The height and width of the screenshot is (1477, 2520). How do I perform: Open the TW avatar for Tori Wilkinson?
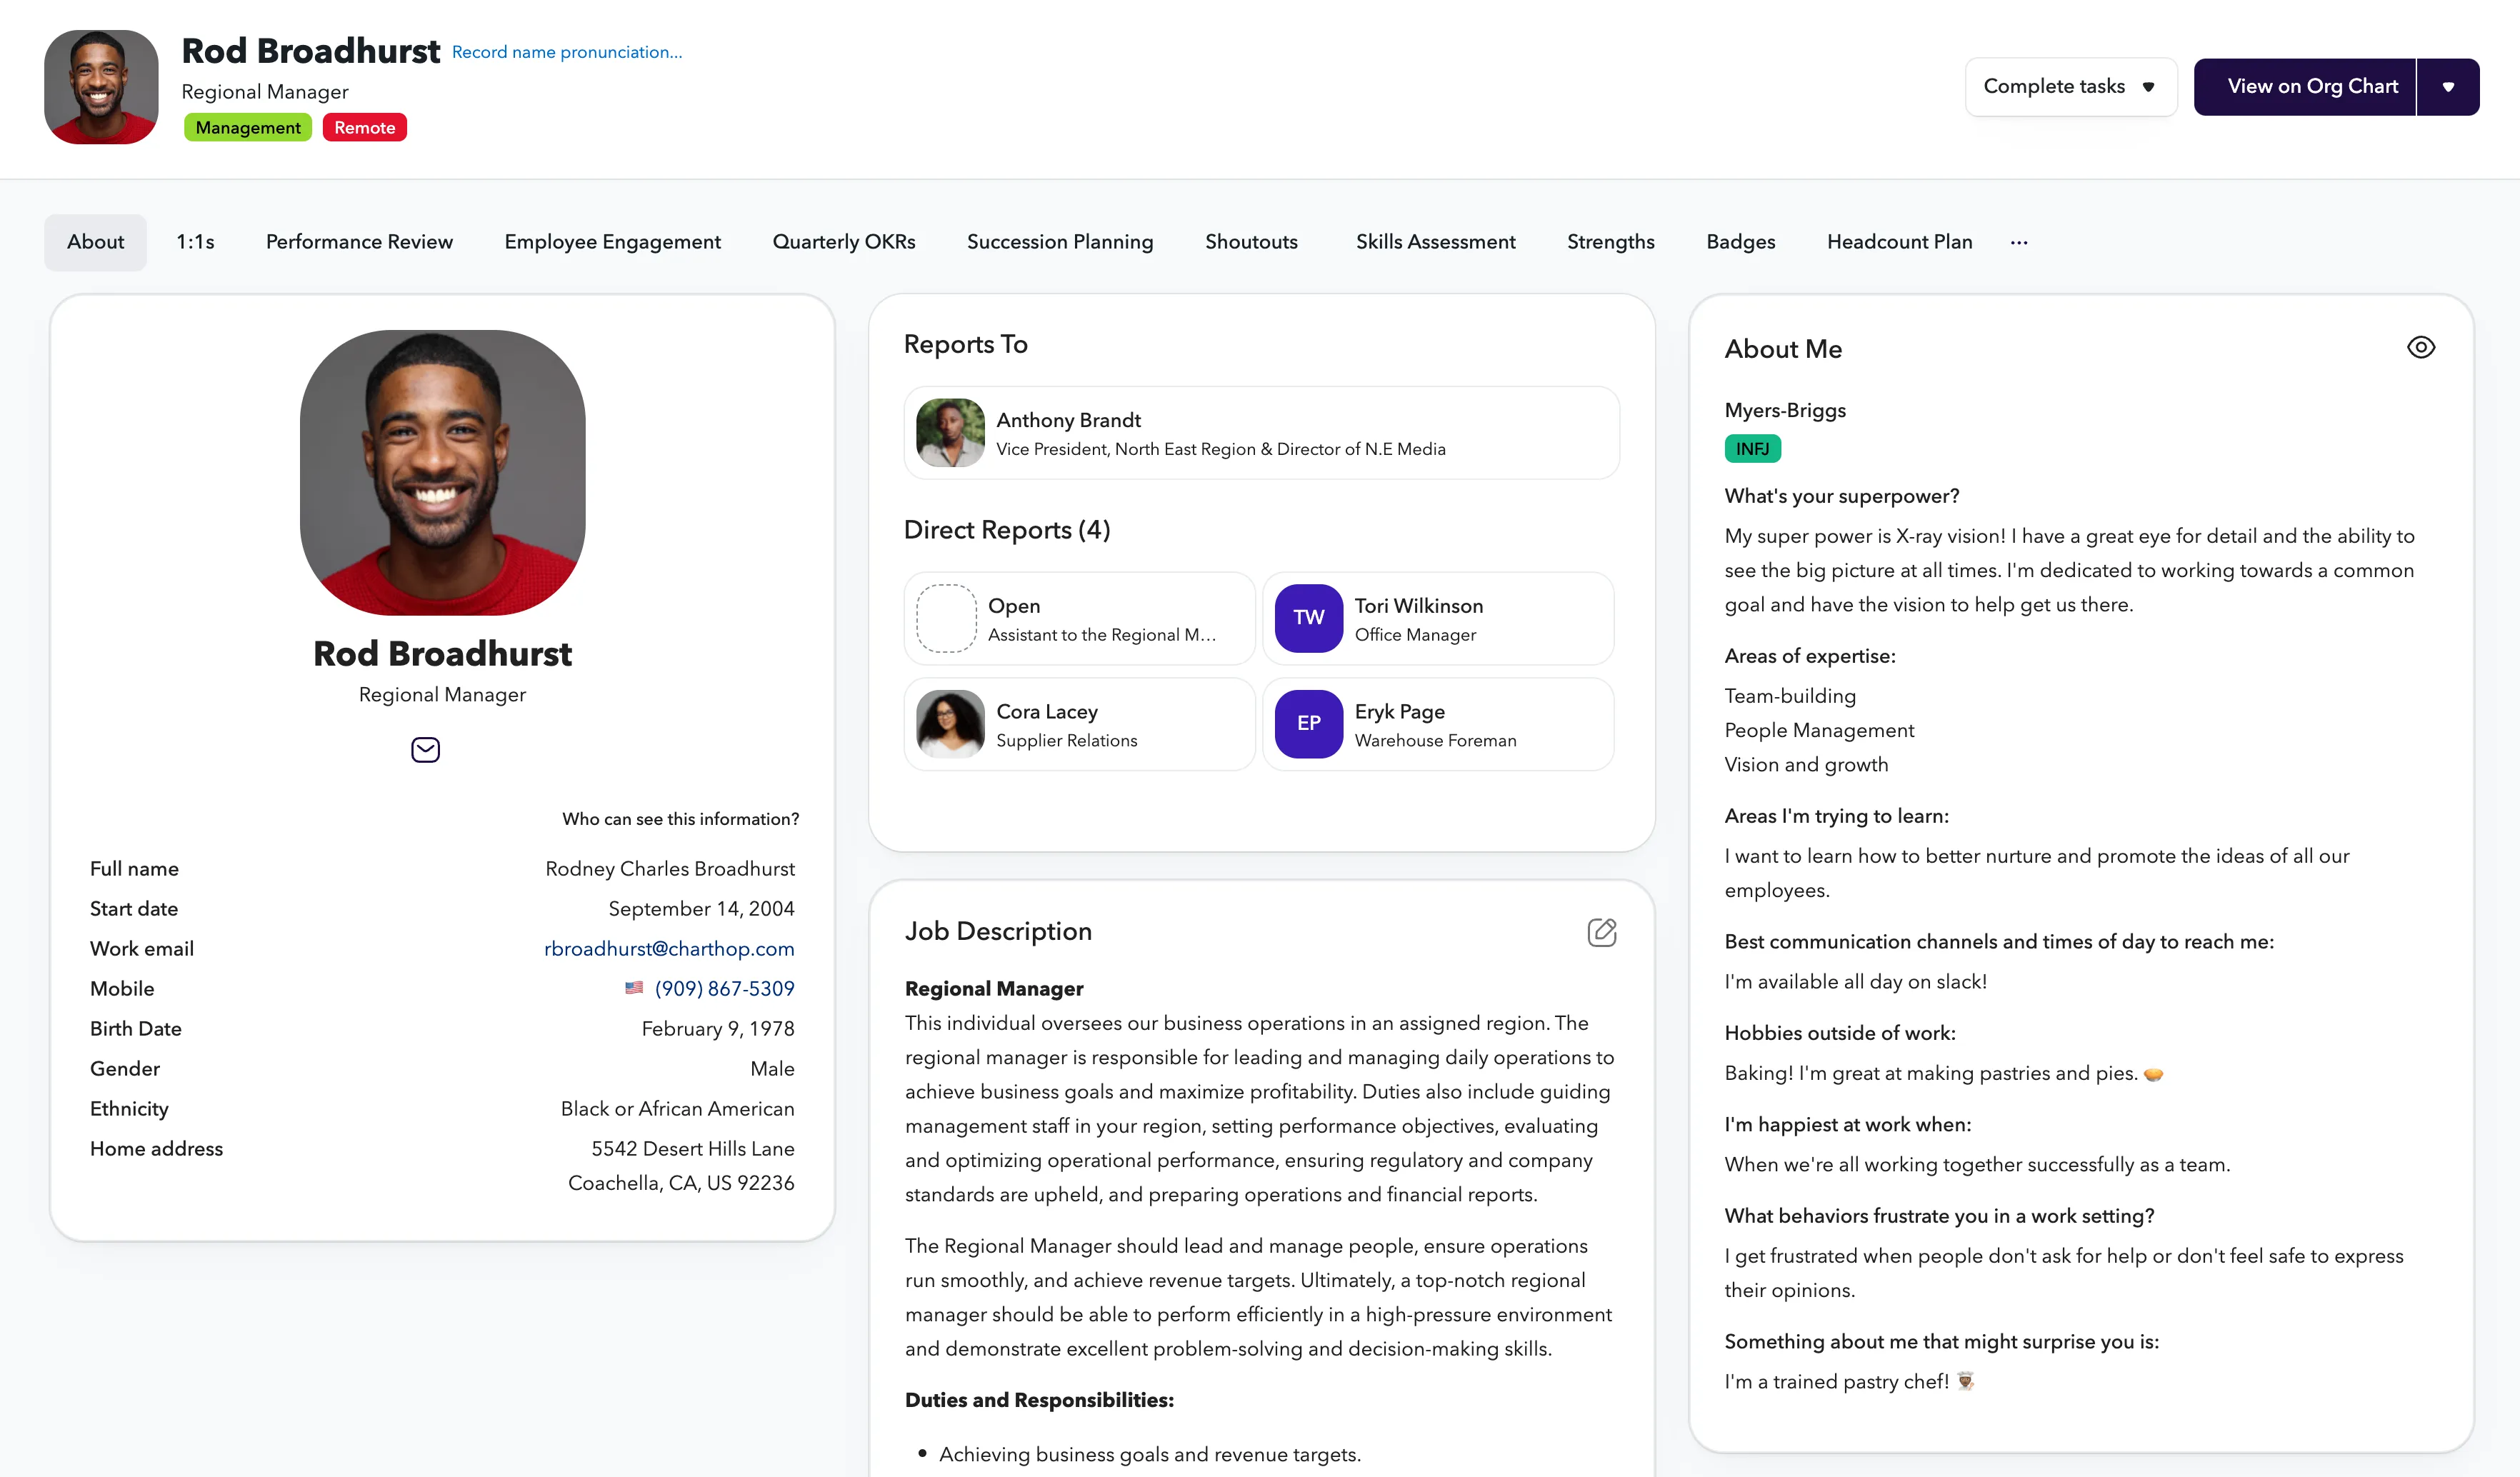(x=1308, y=618)
